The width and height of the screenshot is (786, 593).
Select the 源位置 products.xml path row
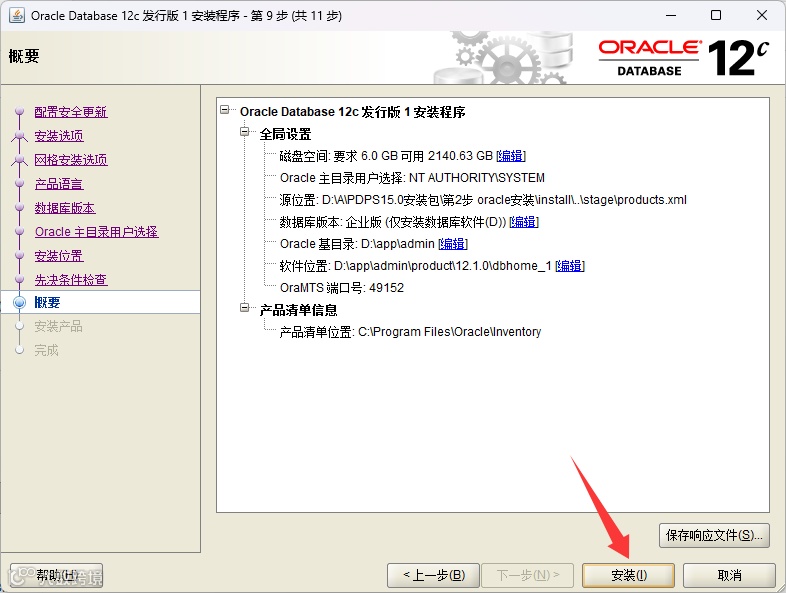click(x=483, y=200)
